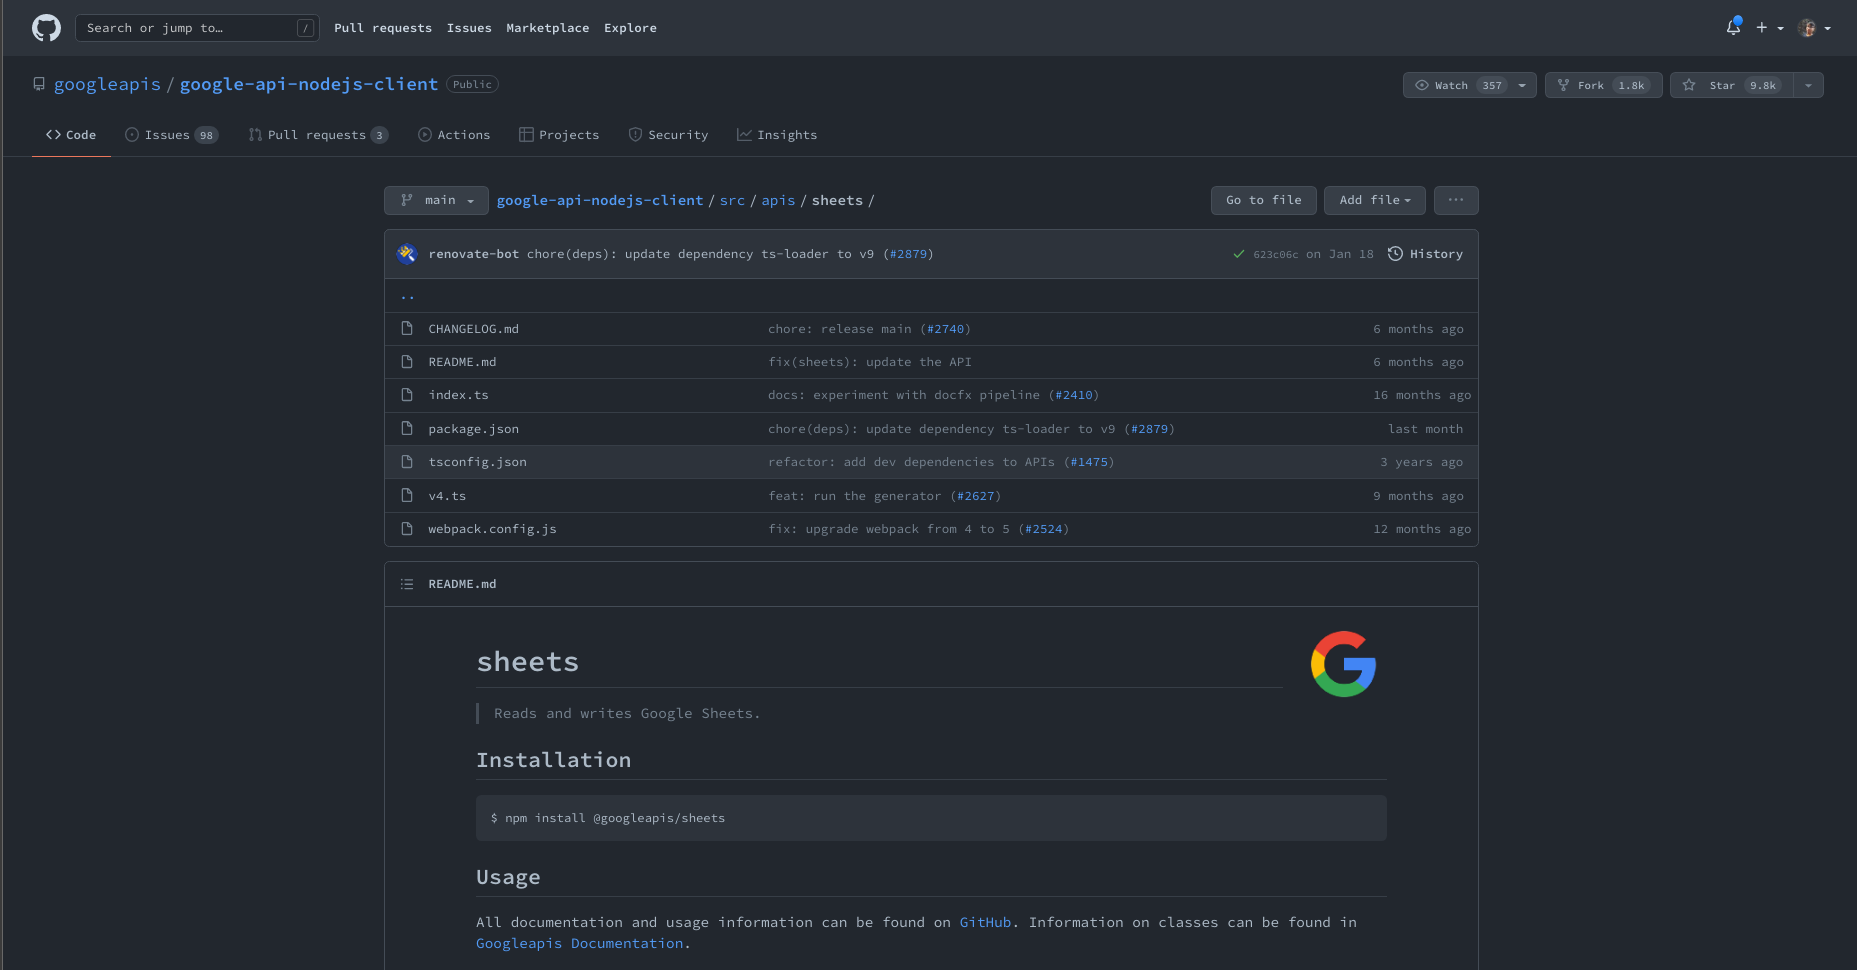Click the fork count 1.8k
Screen dimensions: 1857x970
tap(1631, 85)
